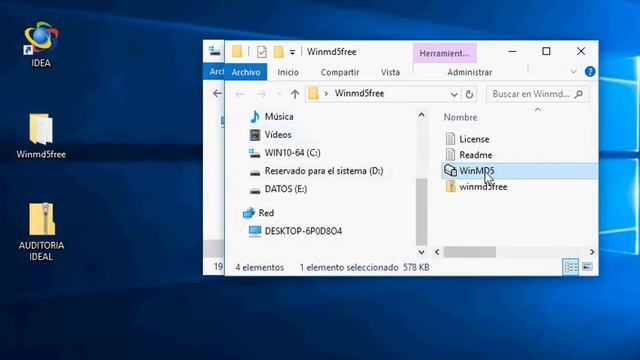Click the New folder quick access icon

pyautogui.click(x=278, y=52)
